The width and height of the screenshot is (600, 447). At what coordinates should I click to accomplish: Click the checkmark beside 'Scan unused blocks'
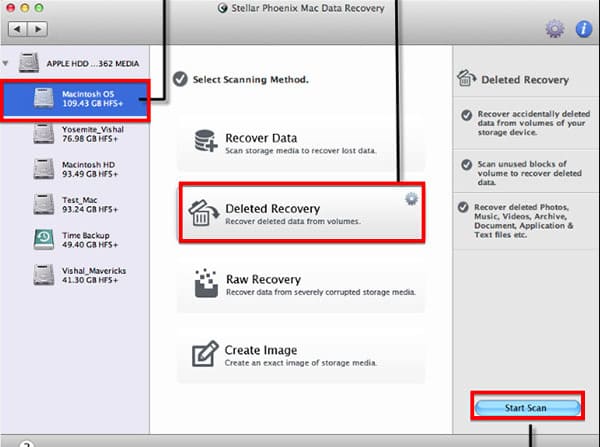[466, 165]
